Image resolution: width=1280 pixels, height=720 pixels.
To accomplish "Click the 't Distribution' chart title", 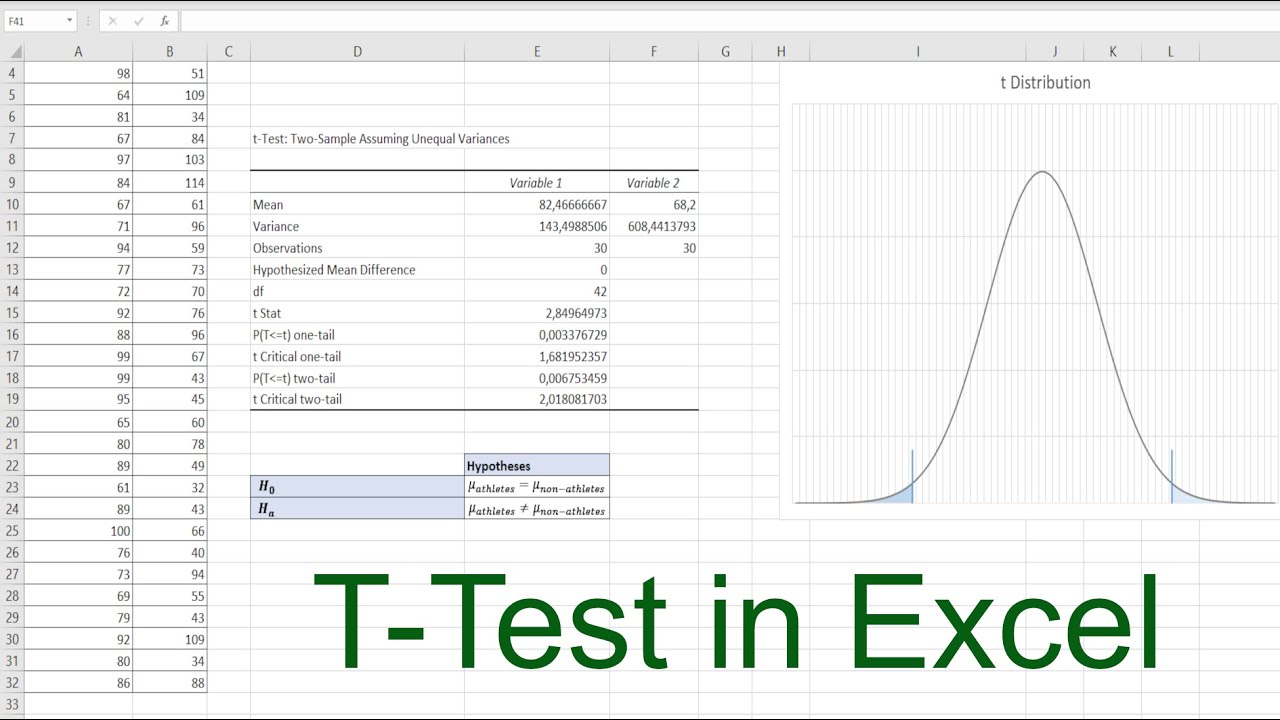I will pyautogui.click(x=1045, y=83).
